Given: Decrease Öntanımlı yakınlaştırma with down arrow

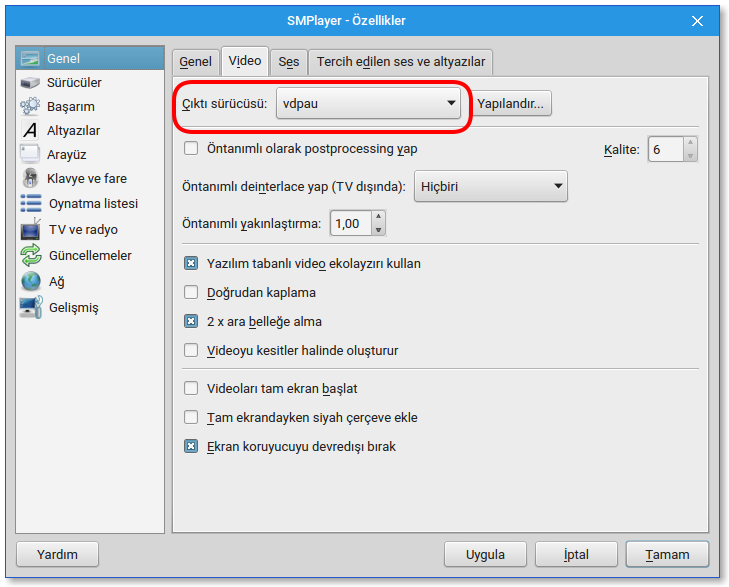Looking at the screenshot, I should coord(378,230).
